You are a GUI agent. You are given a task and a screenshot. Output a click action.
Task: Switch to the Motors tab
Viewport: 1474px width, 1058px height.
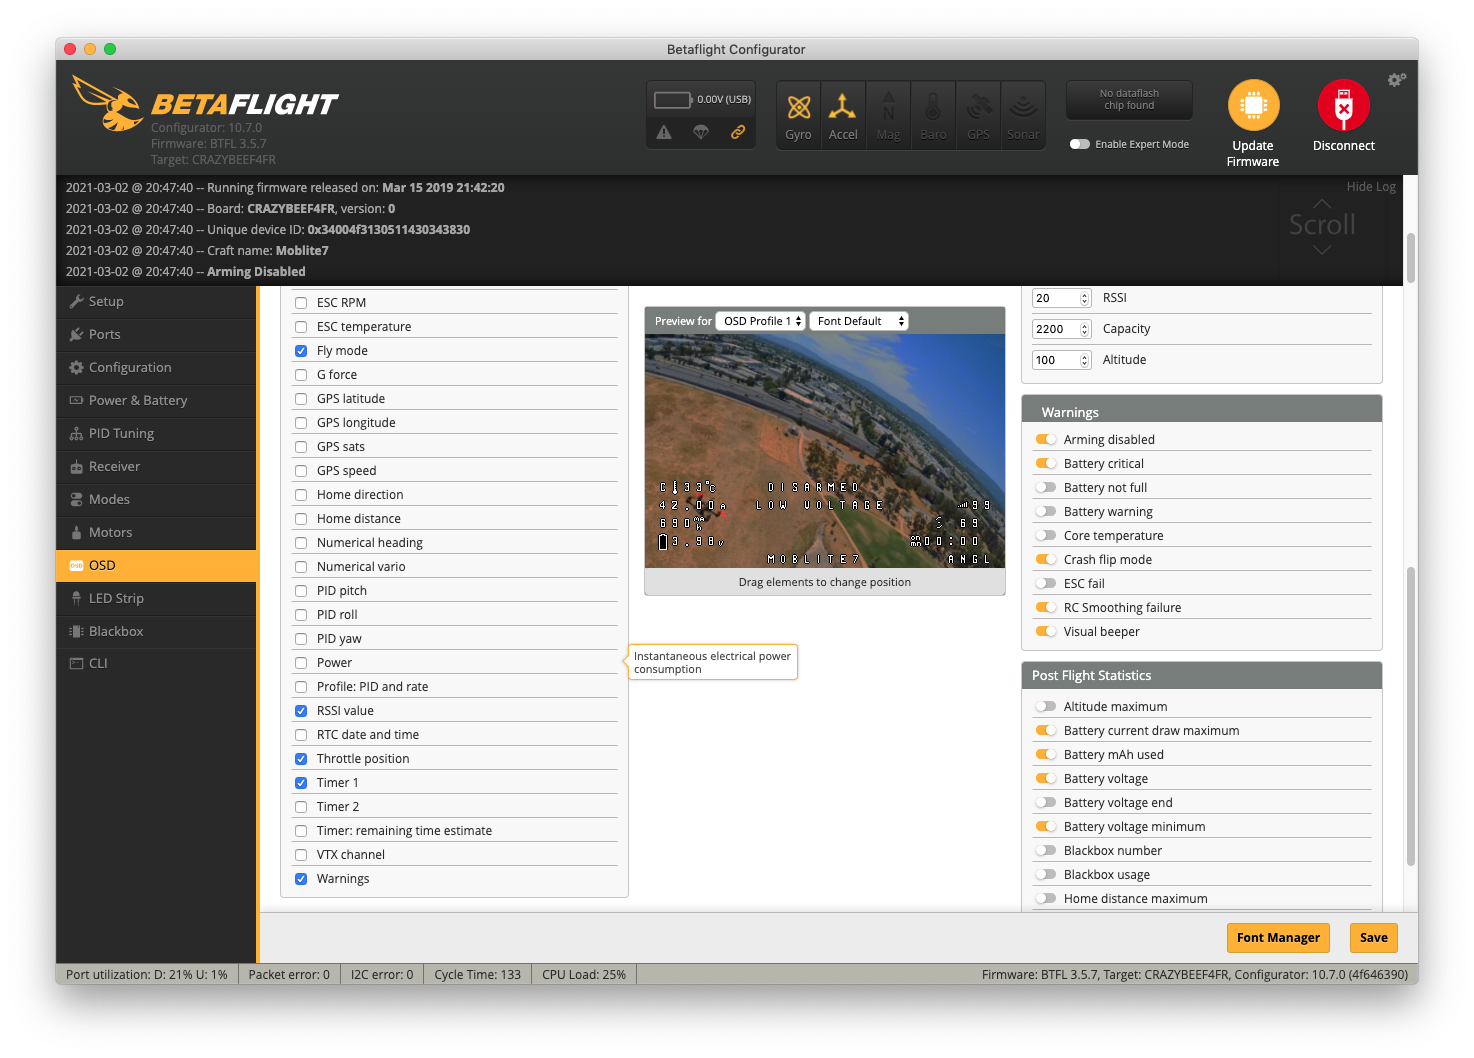click(157, 532)
